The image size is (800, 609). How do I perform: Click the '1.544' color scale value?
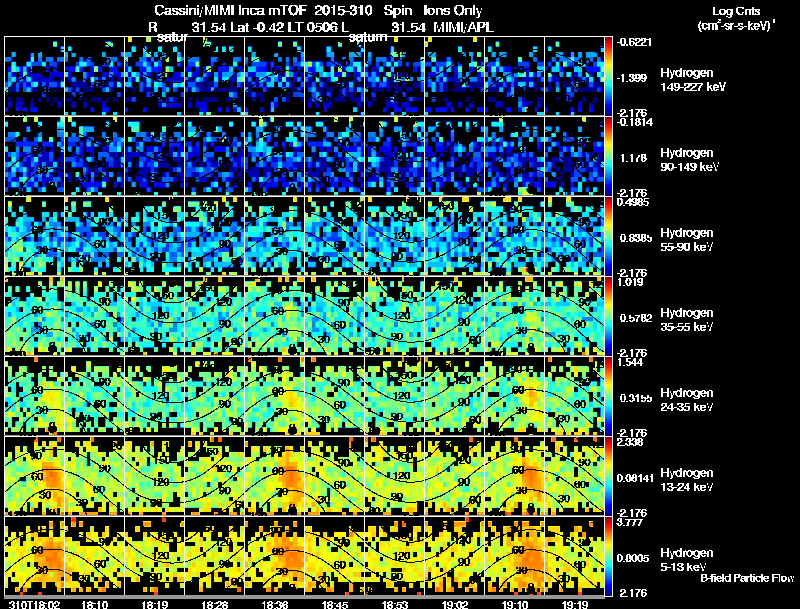coord(630,362)
